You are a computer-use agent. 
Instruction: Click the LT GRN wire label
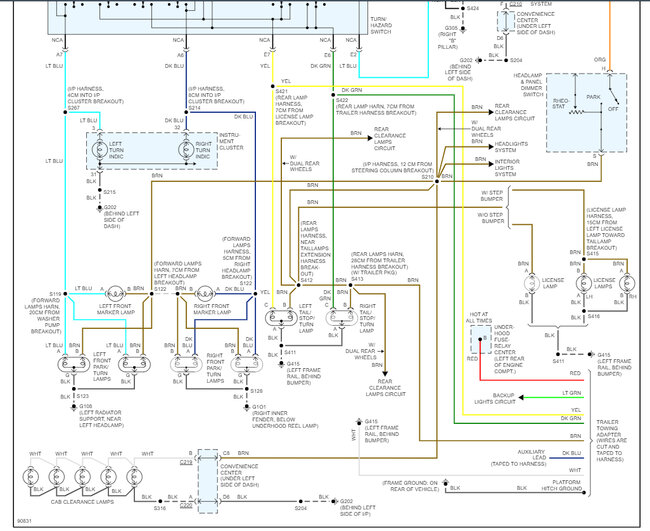(571, 393)
